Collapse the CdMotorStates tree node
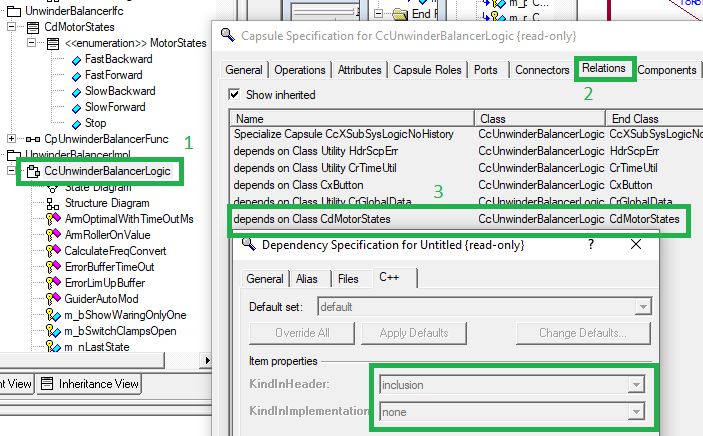Viewport: 703px width, 436px height. point(12,27)
